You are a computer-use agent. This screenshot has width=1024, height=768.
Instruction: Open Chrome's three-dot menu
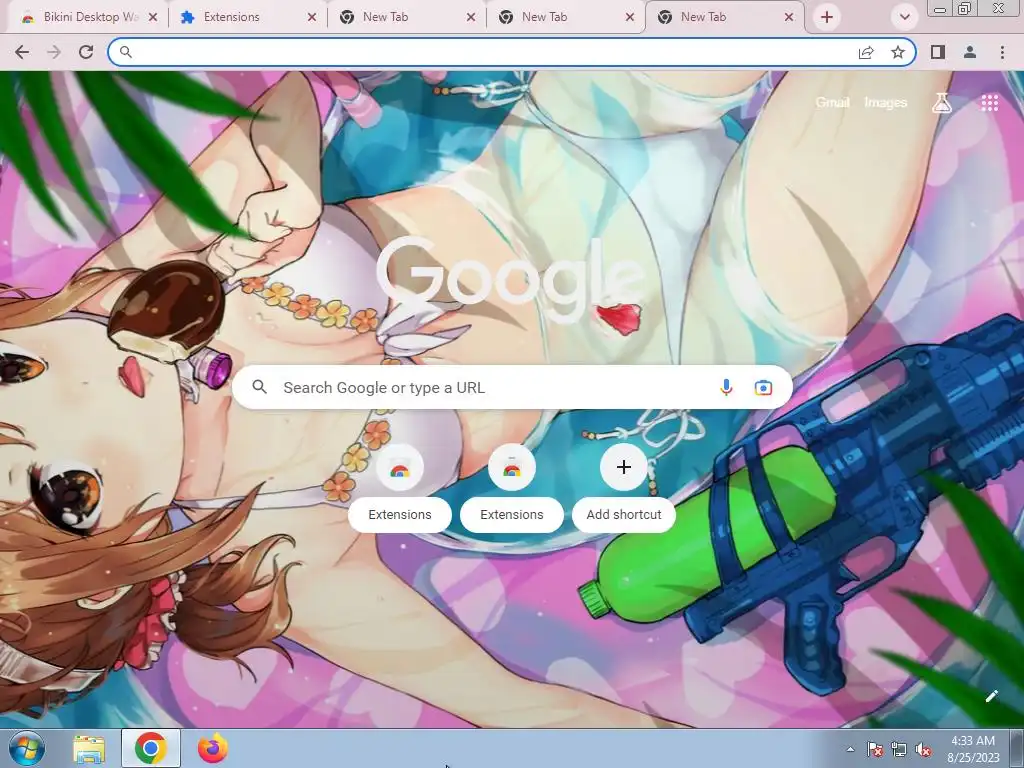[1002, 52]
